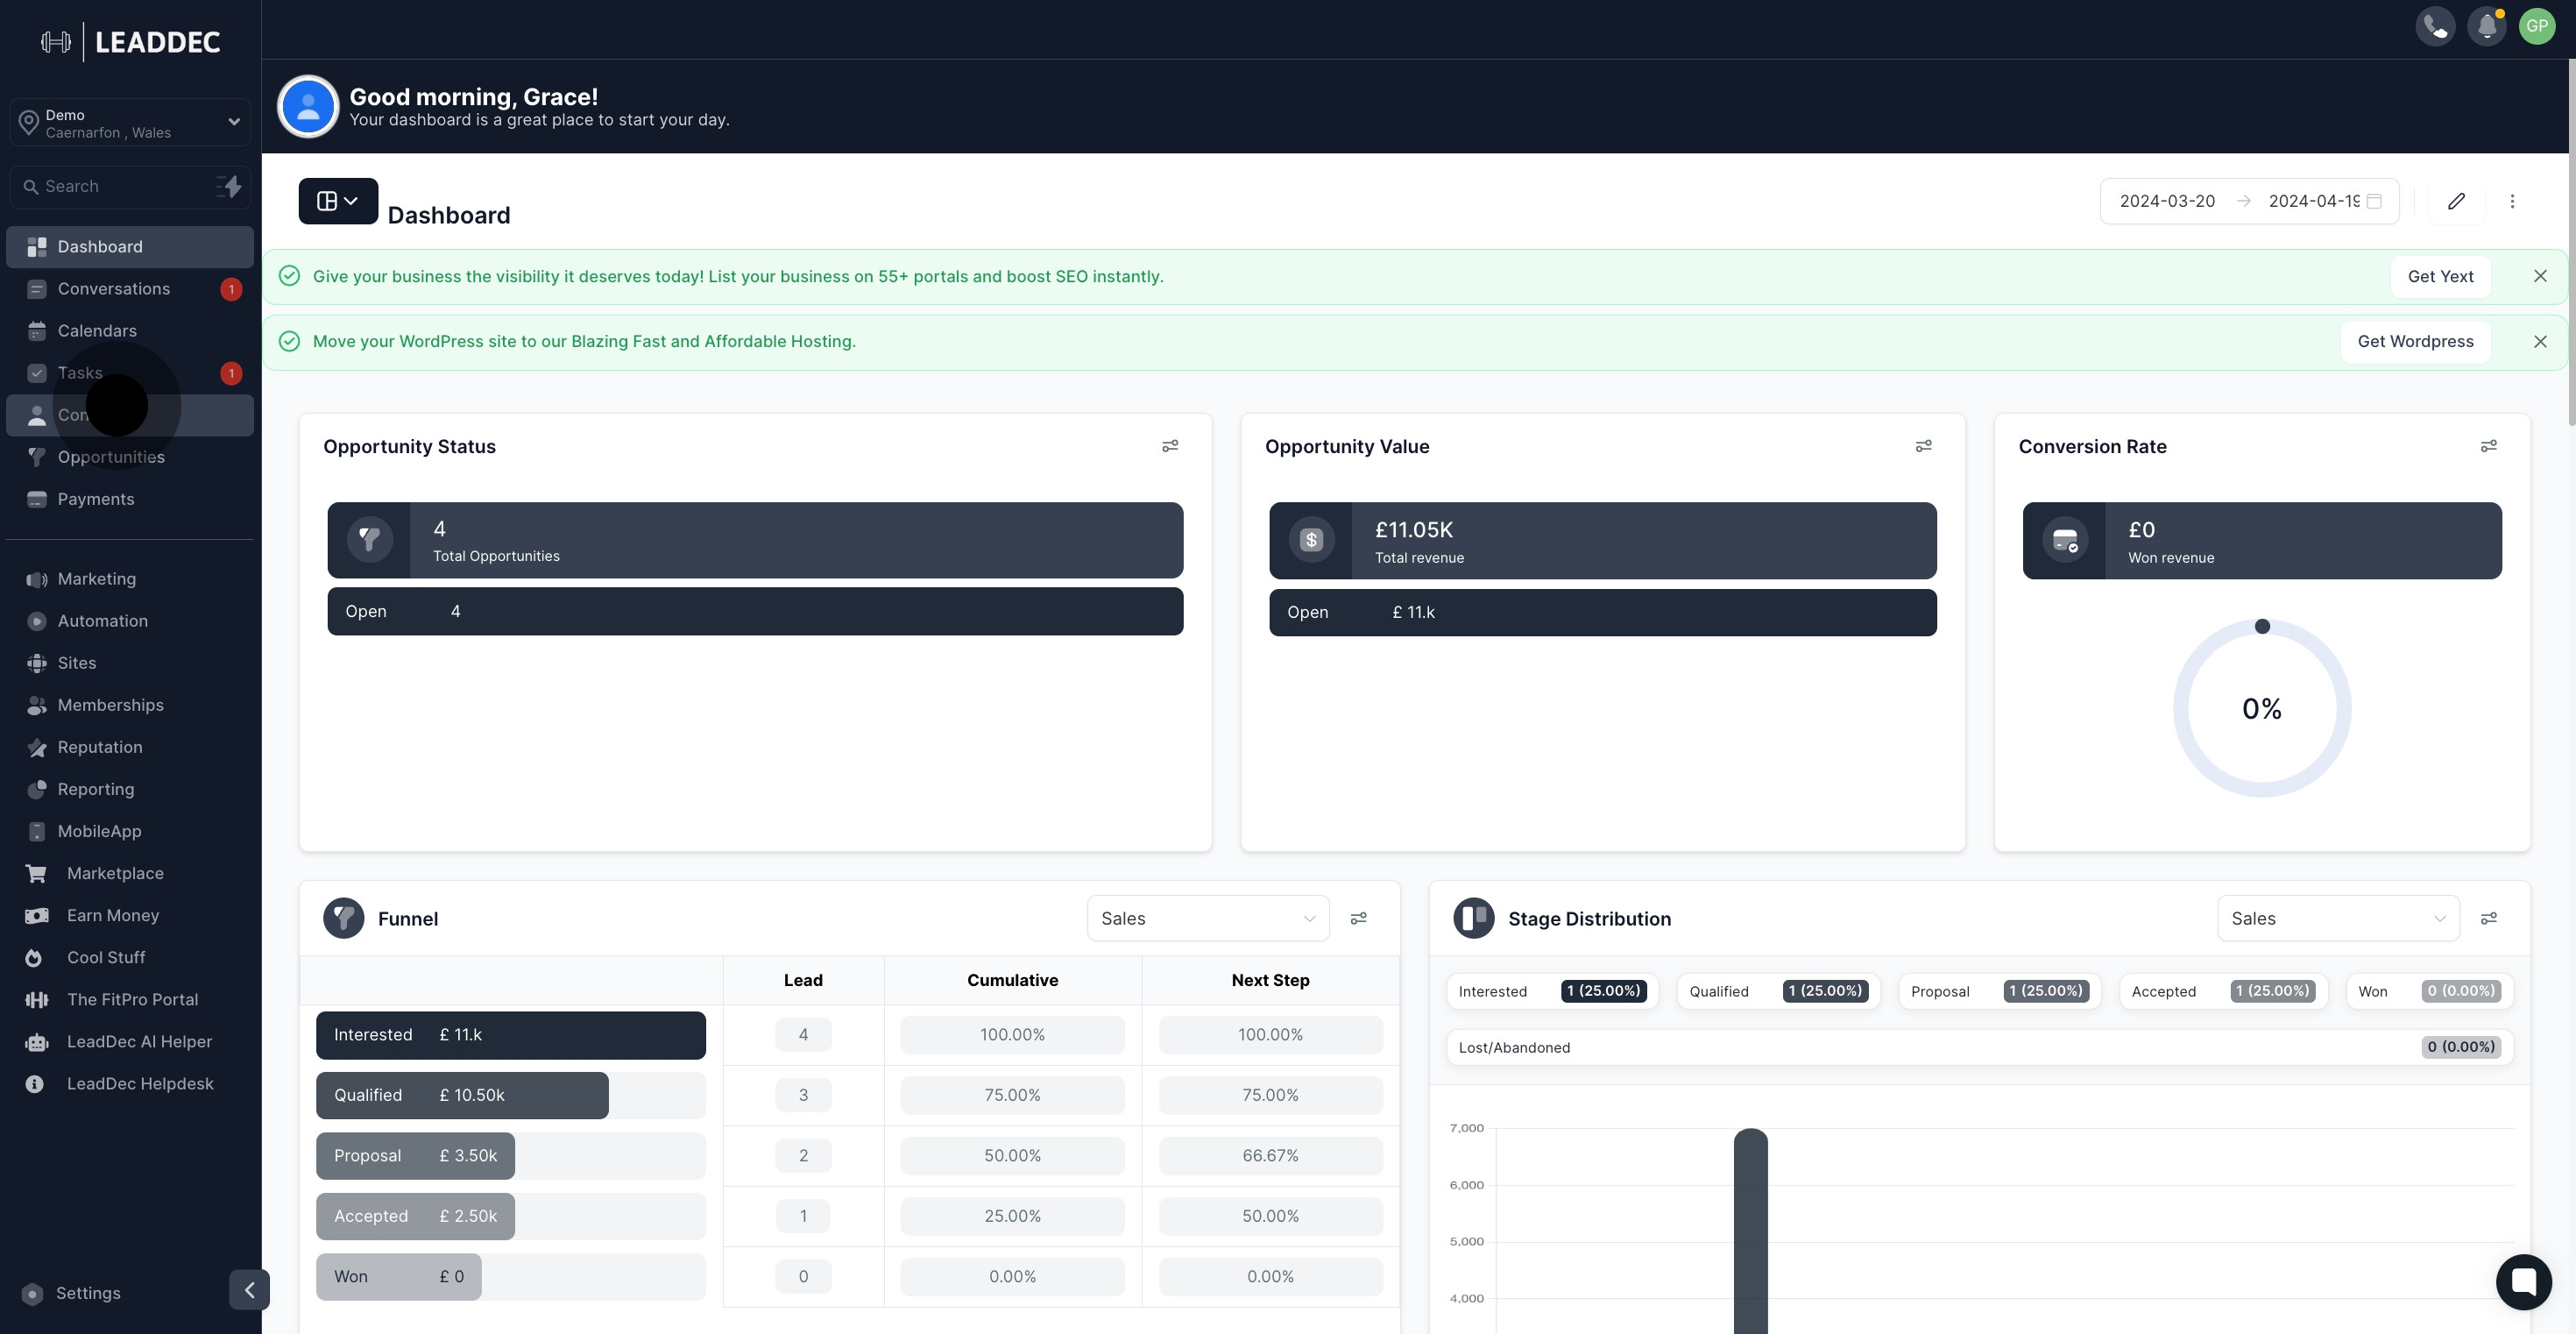The image size is (2576, 1334).
Task: Click the Total Opportunities funnel icon
Action: [x=369, y=540]
